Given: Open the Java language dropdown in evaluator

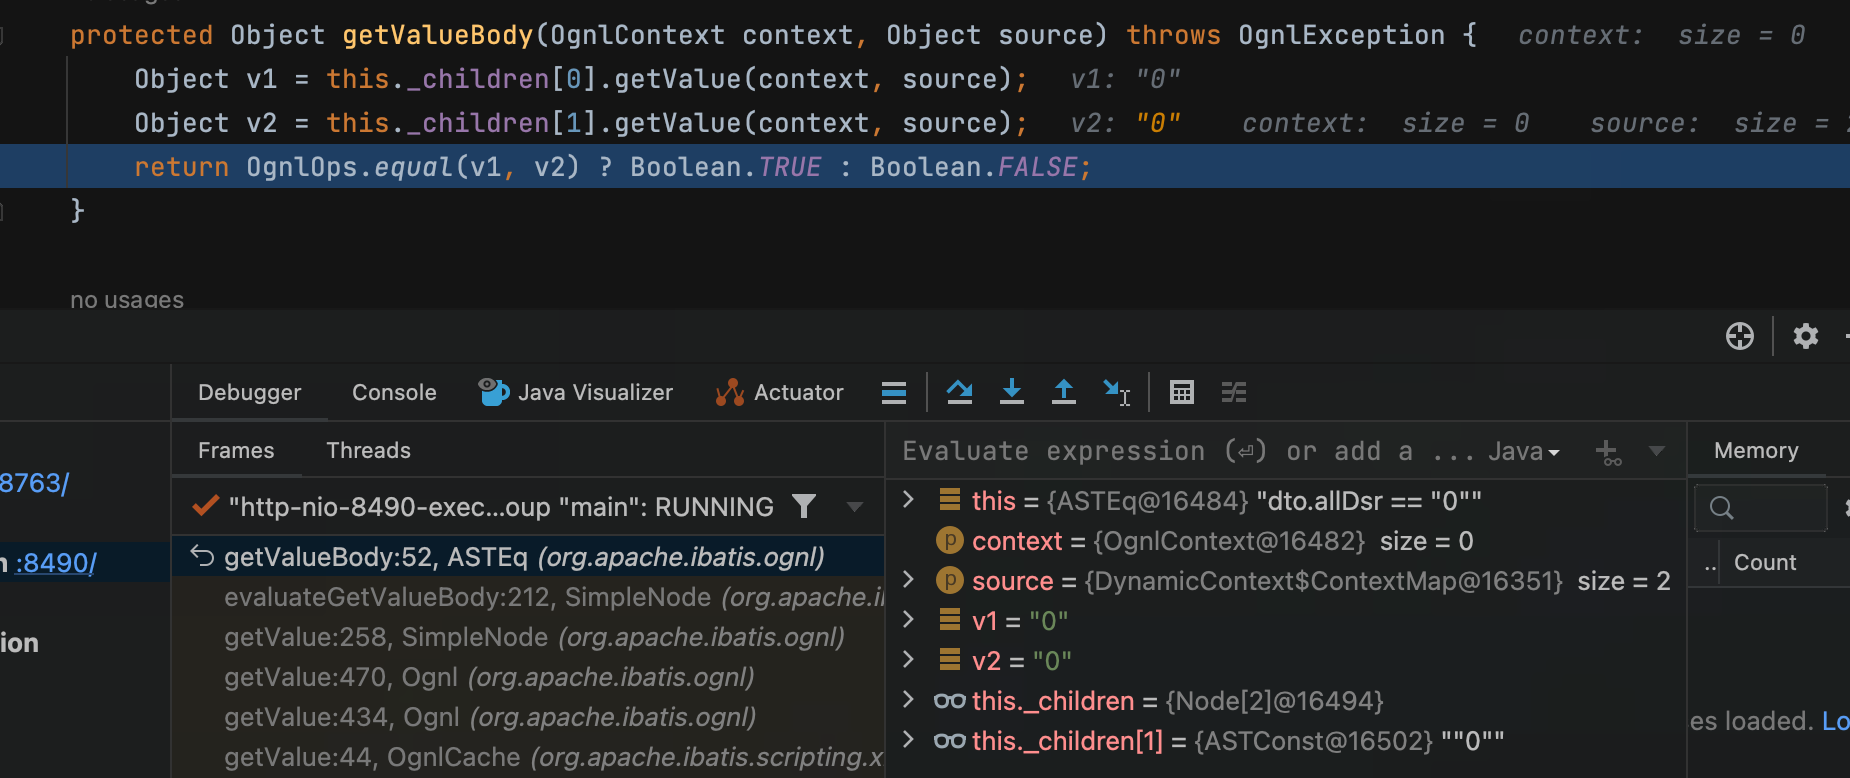Looking at the screenshot, I should pos(1523,452).
